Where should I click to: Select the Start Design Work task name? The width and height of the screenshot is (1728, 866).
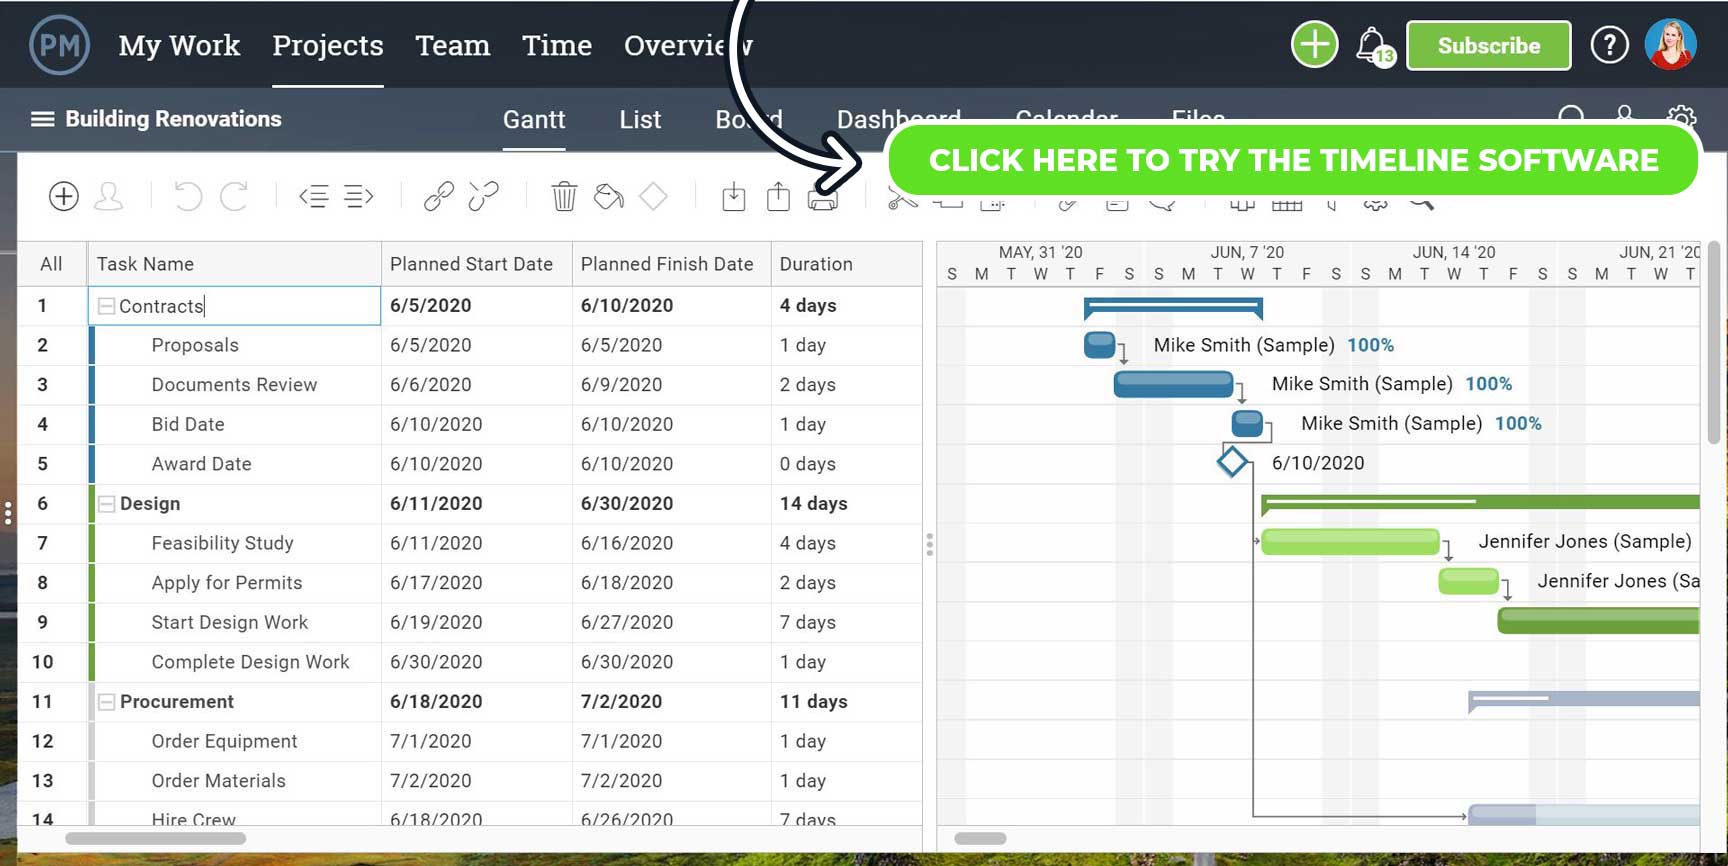229,622
